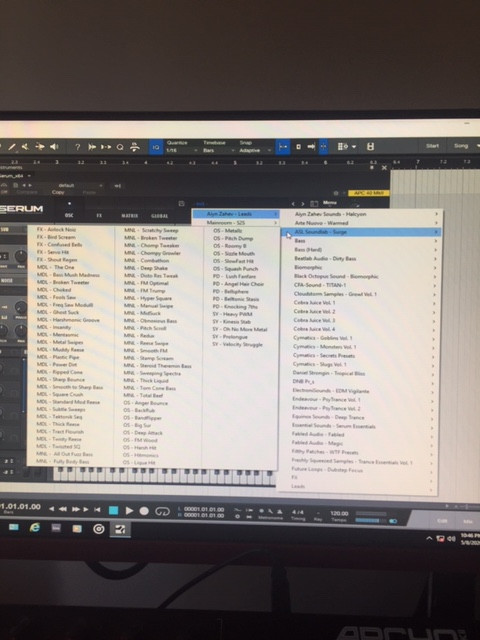
Task: Open the Quantize 1/16 dropdown
Action: (x=182, y=150)
